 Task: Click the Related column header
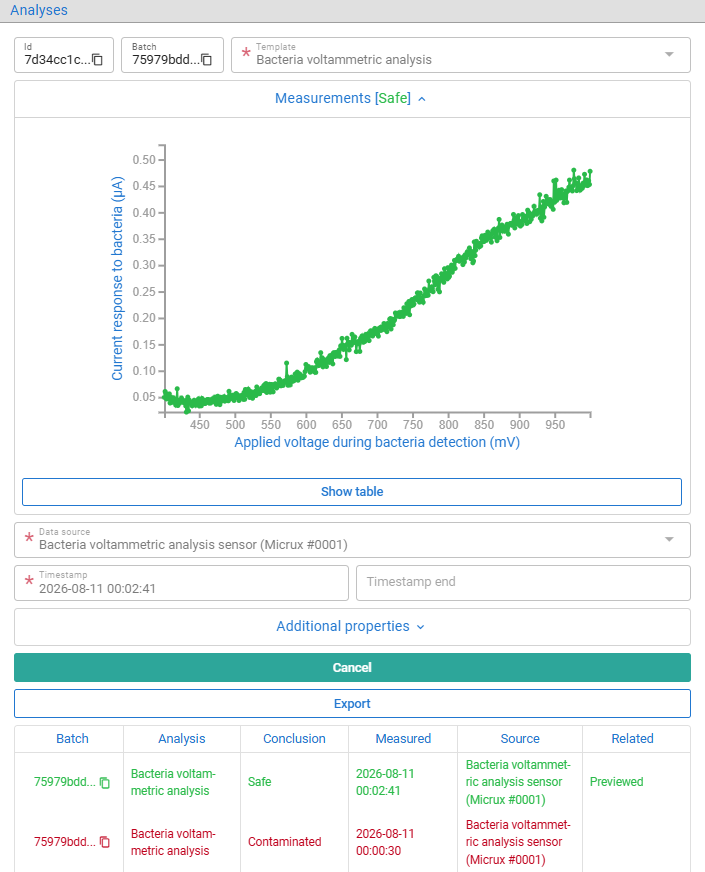632,739
